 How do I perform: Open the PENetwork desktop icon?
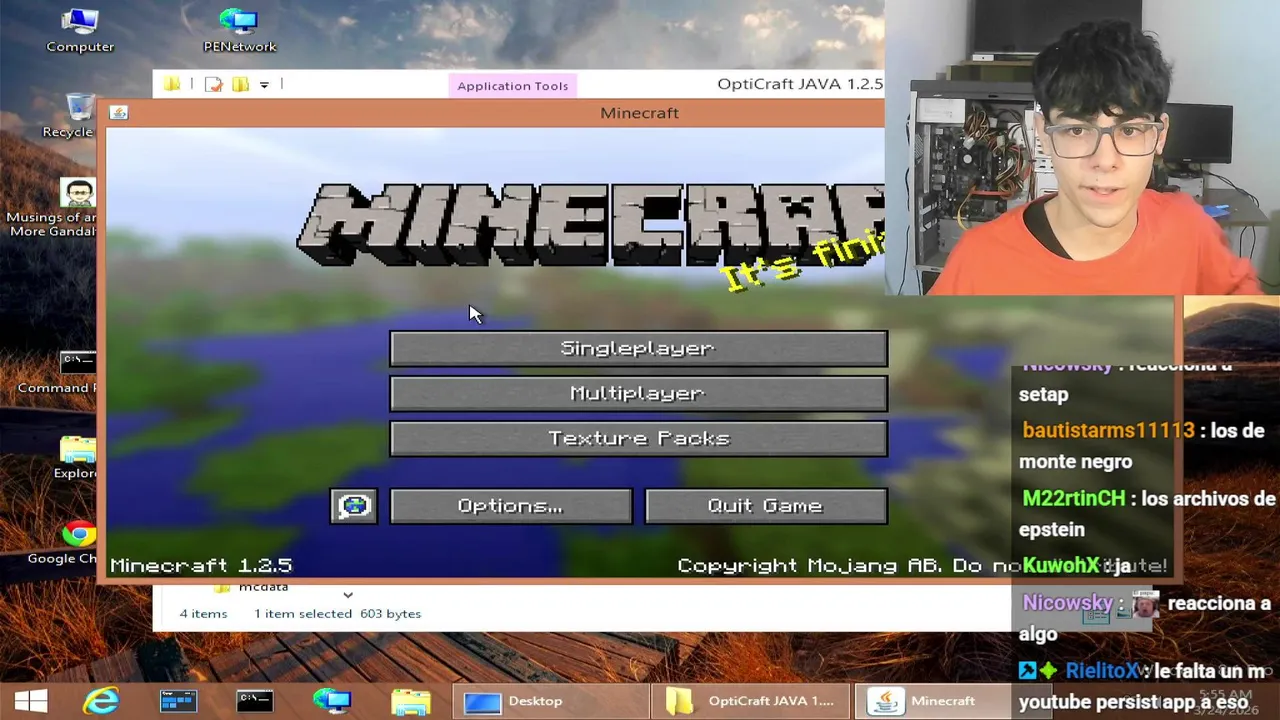click(239, 30)
